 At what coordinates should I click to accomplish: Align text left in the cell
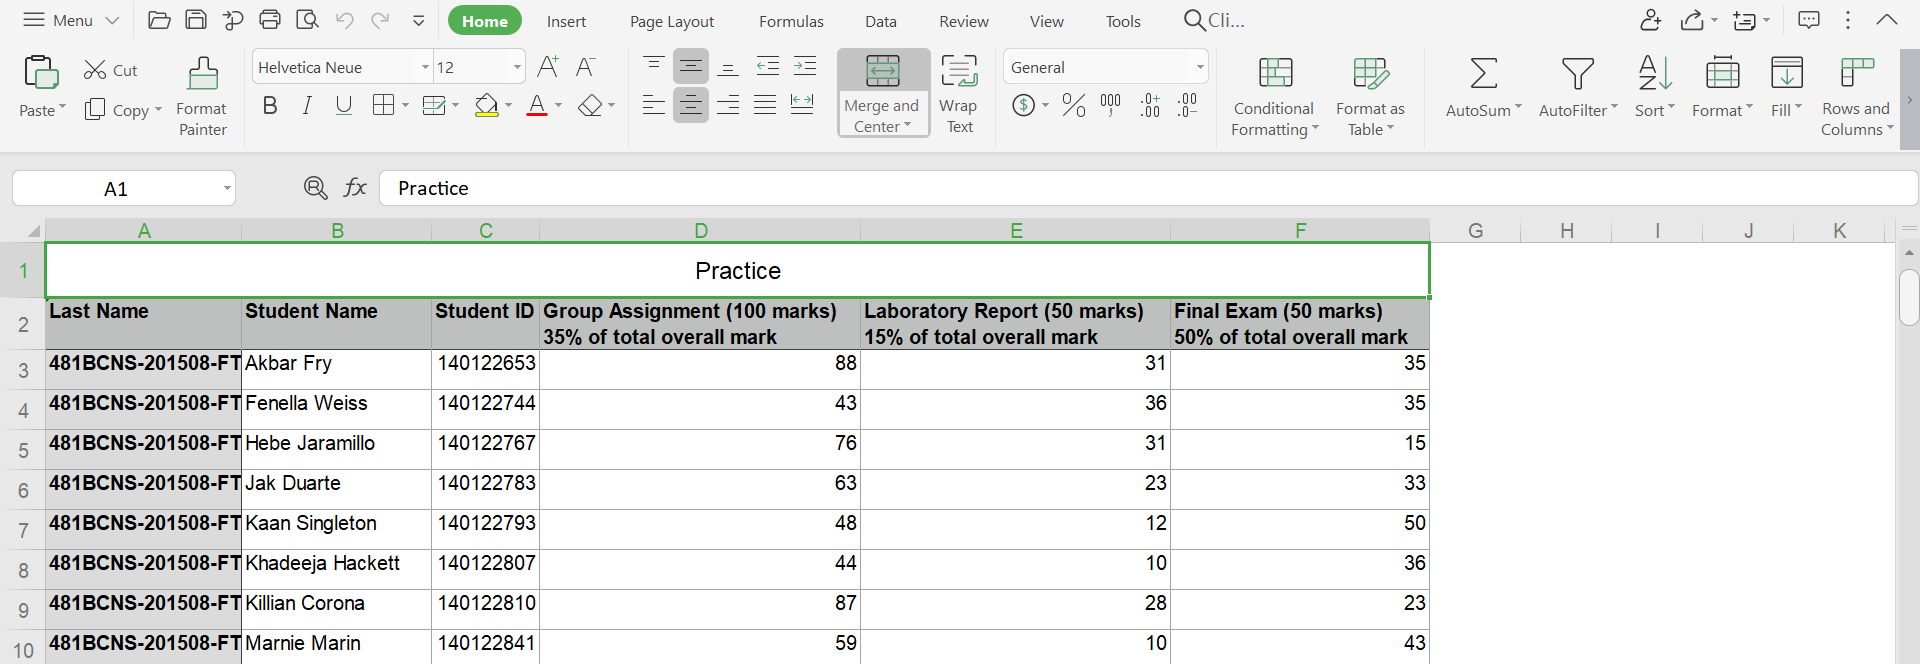pos(653,104)
